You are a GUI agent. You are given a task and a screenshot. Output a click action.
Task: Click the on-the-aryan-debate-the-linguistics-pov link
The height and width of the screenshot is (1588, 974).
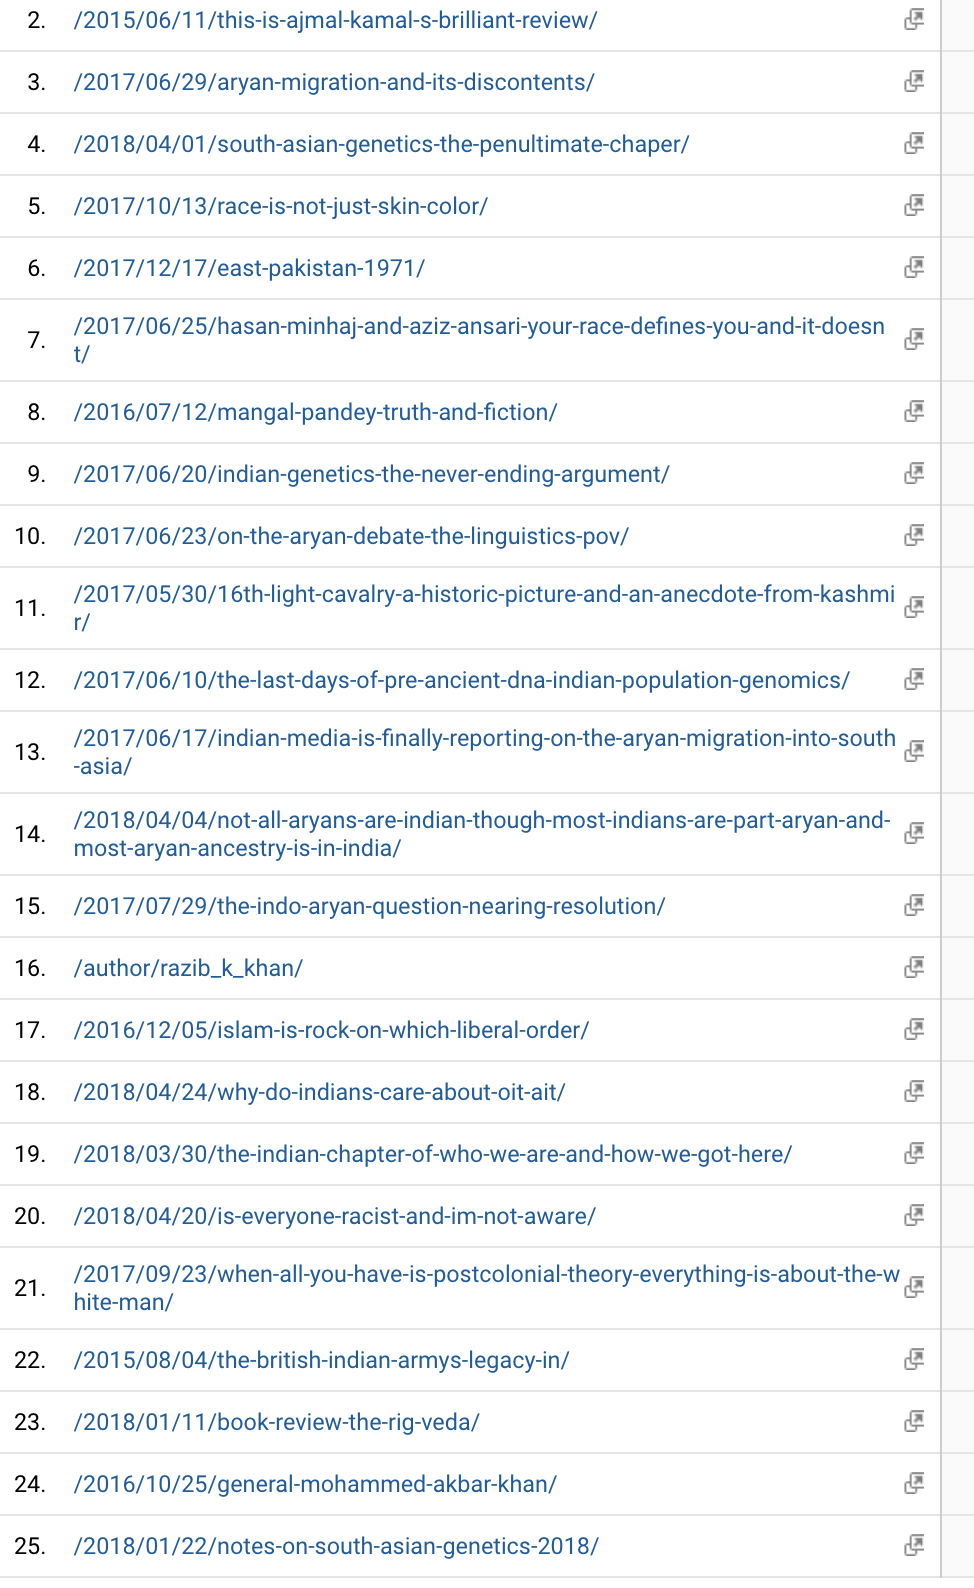point(351,536)
